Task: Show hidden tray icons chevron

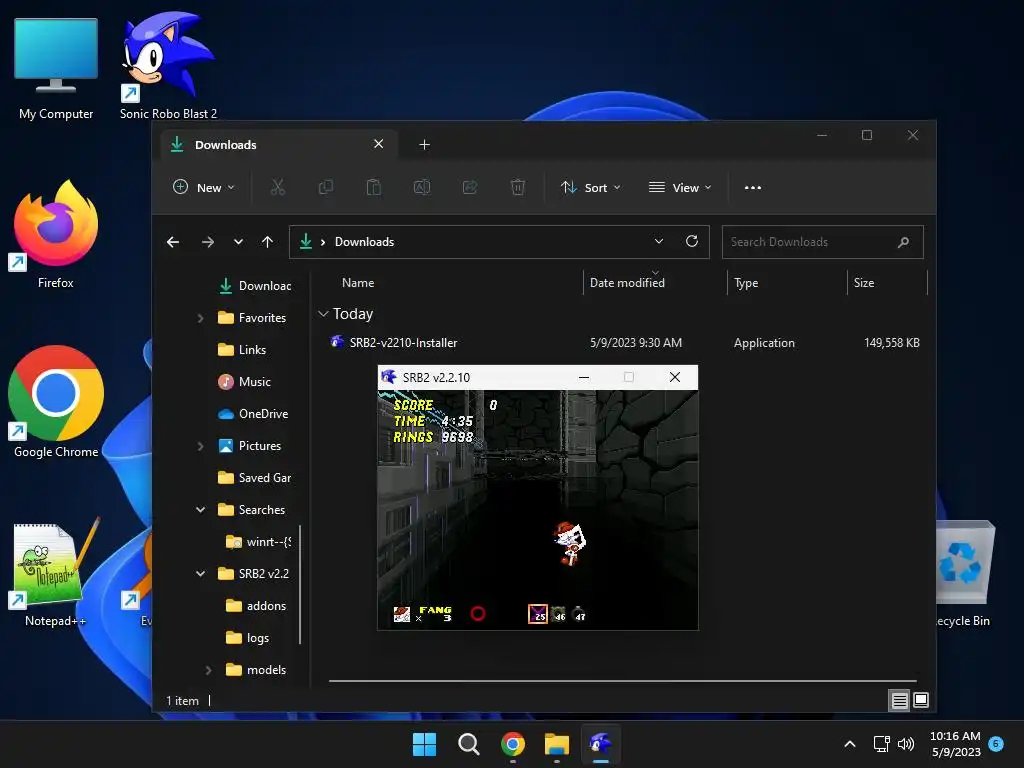Action: 850,744
